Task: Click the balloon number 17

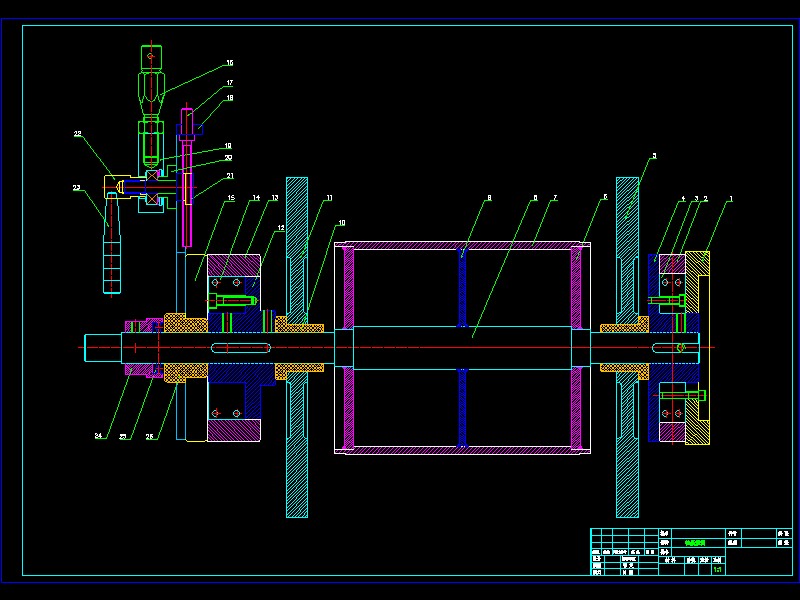Action: tap(230, 83)
